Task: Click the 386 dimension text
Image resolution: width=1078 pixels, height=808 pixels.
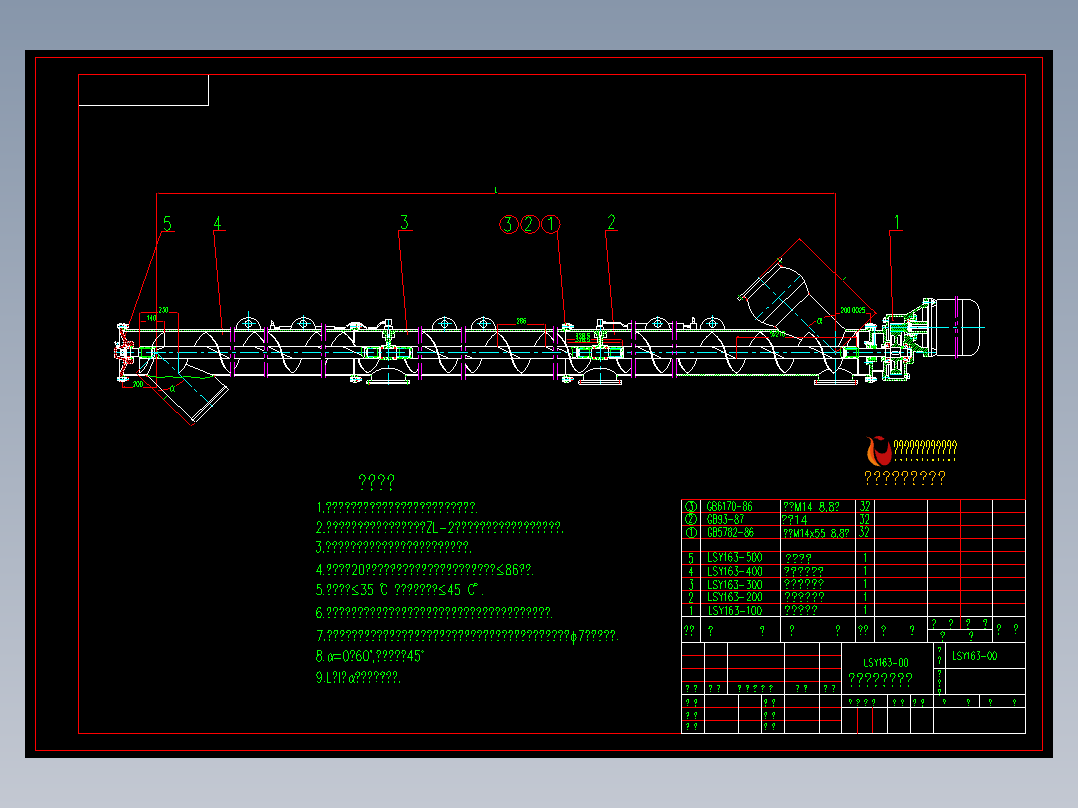Action: (521, 321)
